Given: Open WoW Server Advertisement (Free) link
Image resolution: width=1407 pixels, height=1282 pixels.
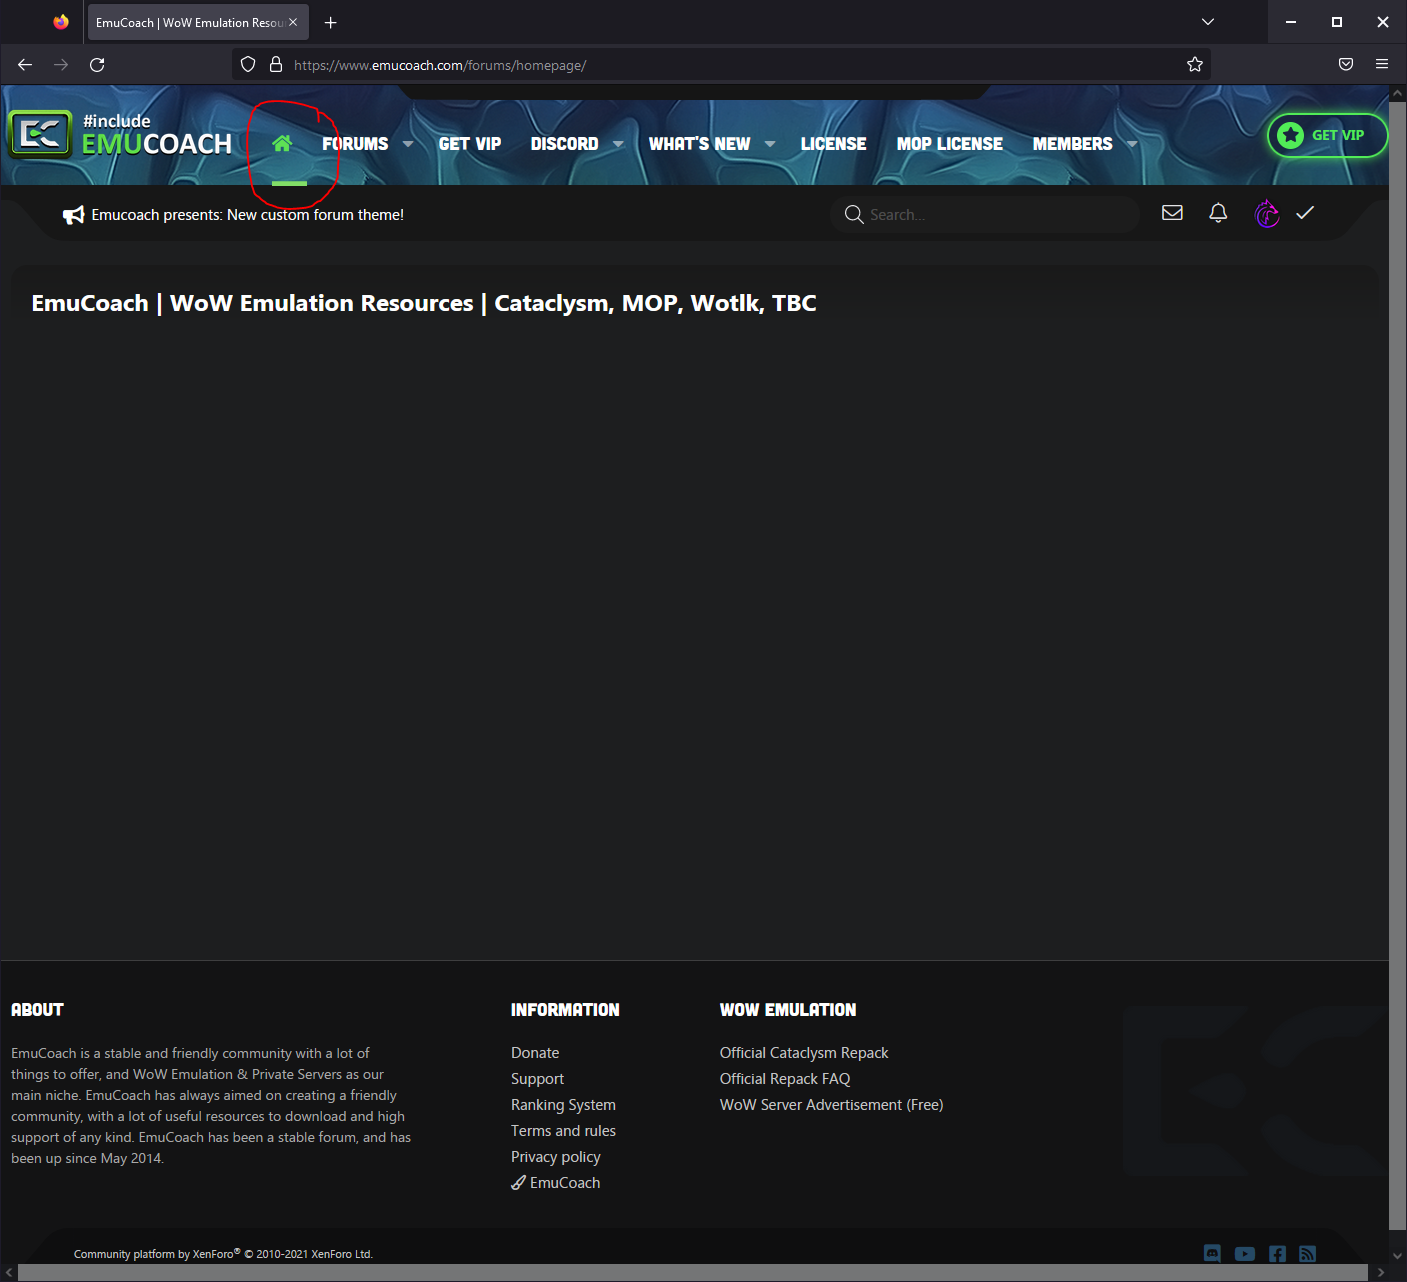Looking at the screenshot, I should (832, 1105).
